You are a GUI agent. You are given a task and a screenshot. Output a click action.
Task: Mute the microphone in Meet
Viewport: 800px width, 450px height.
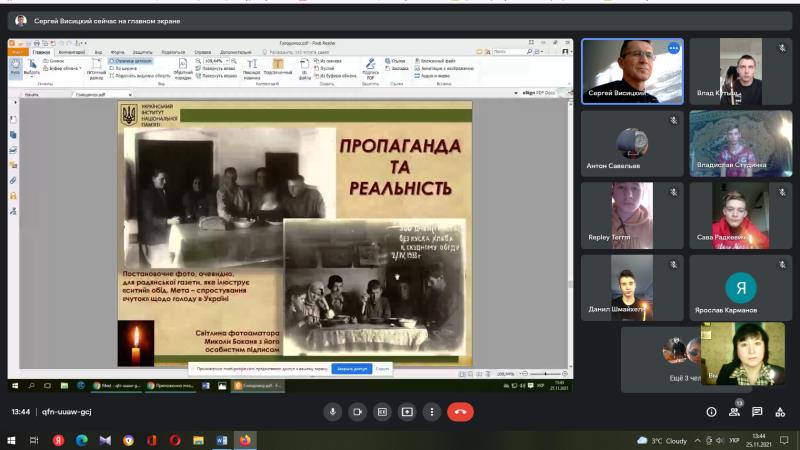pyautogui.click(x=332, y=411)
